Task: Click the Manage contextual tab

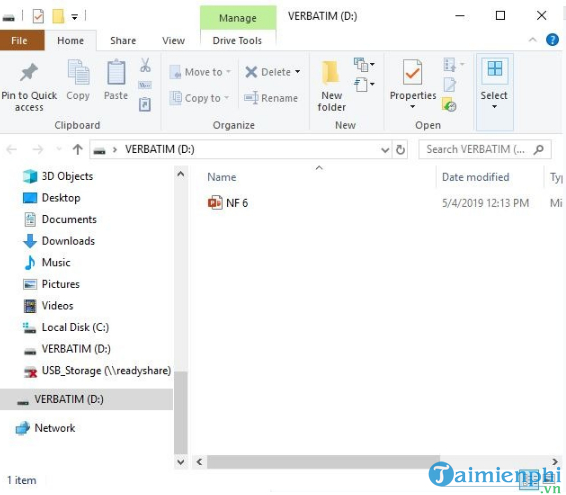Action: 238,18
